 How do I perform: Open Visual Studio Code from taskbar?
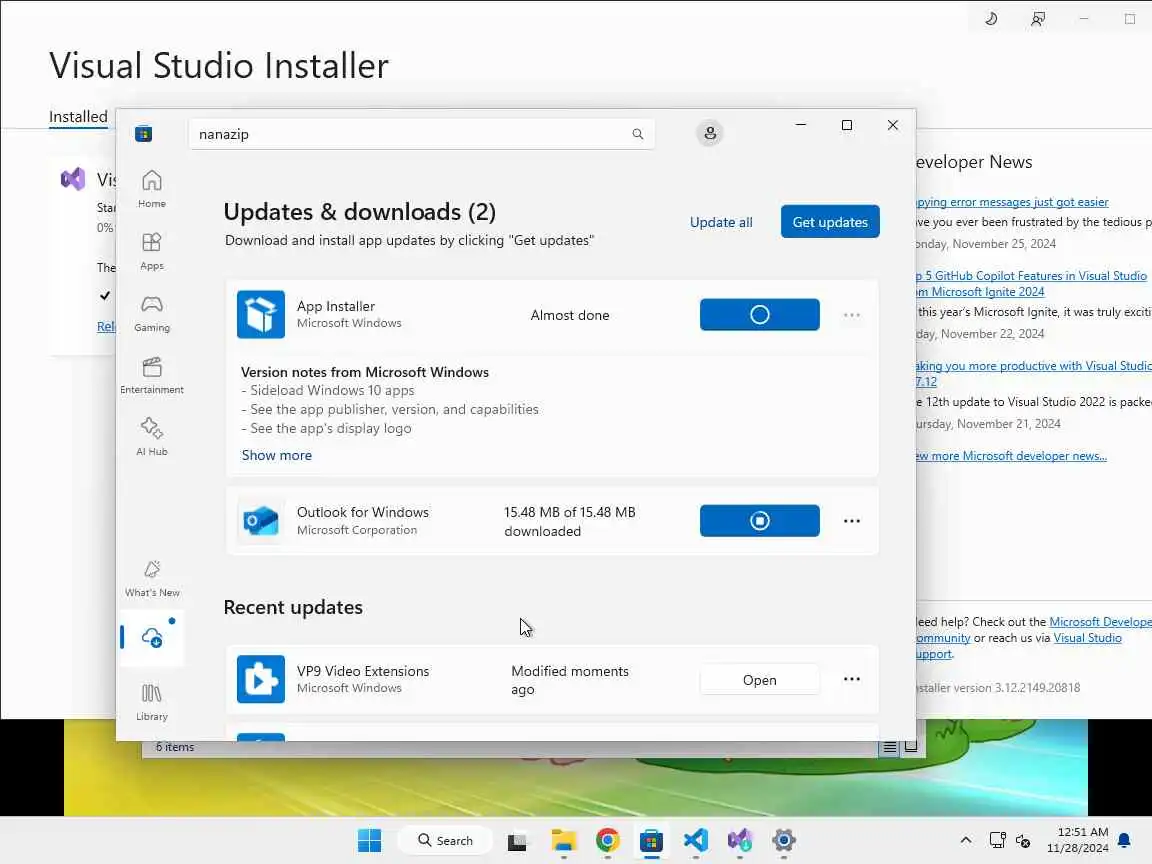click(x=696, y=840)
